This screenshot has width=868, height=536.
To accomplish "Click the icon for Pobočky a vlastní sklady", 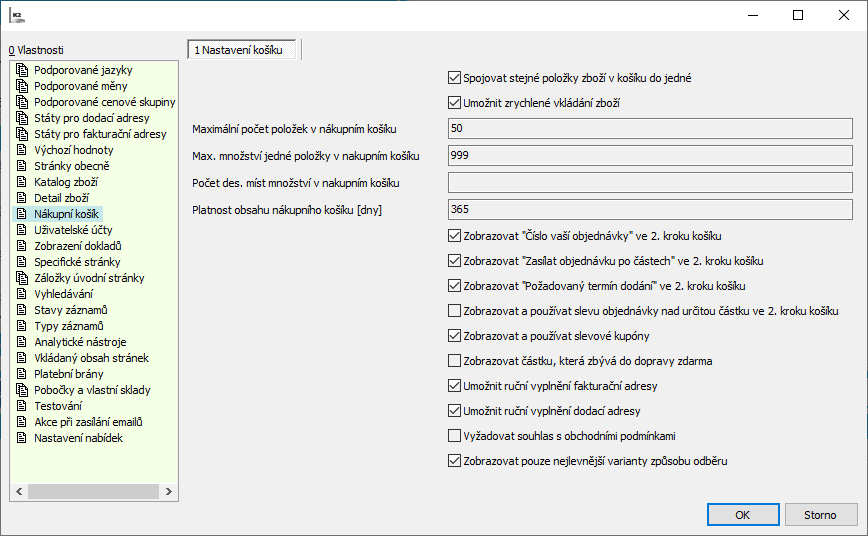I will pyautogui.click(x=22, y=390).
